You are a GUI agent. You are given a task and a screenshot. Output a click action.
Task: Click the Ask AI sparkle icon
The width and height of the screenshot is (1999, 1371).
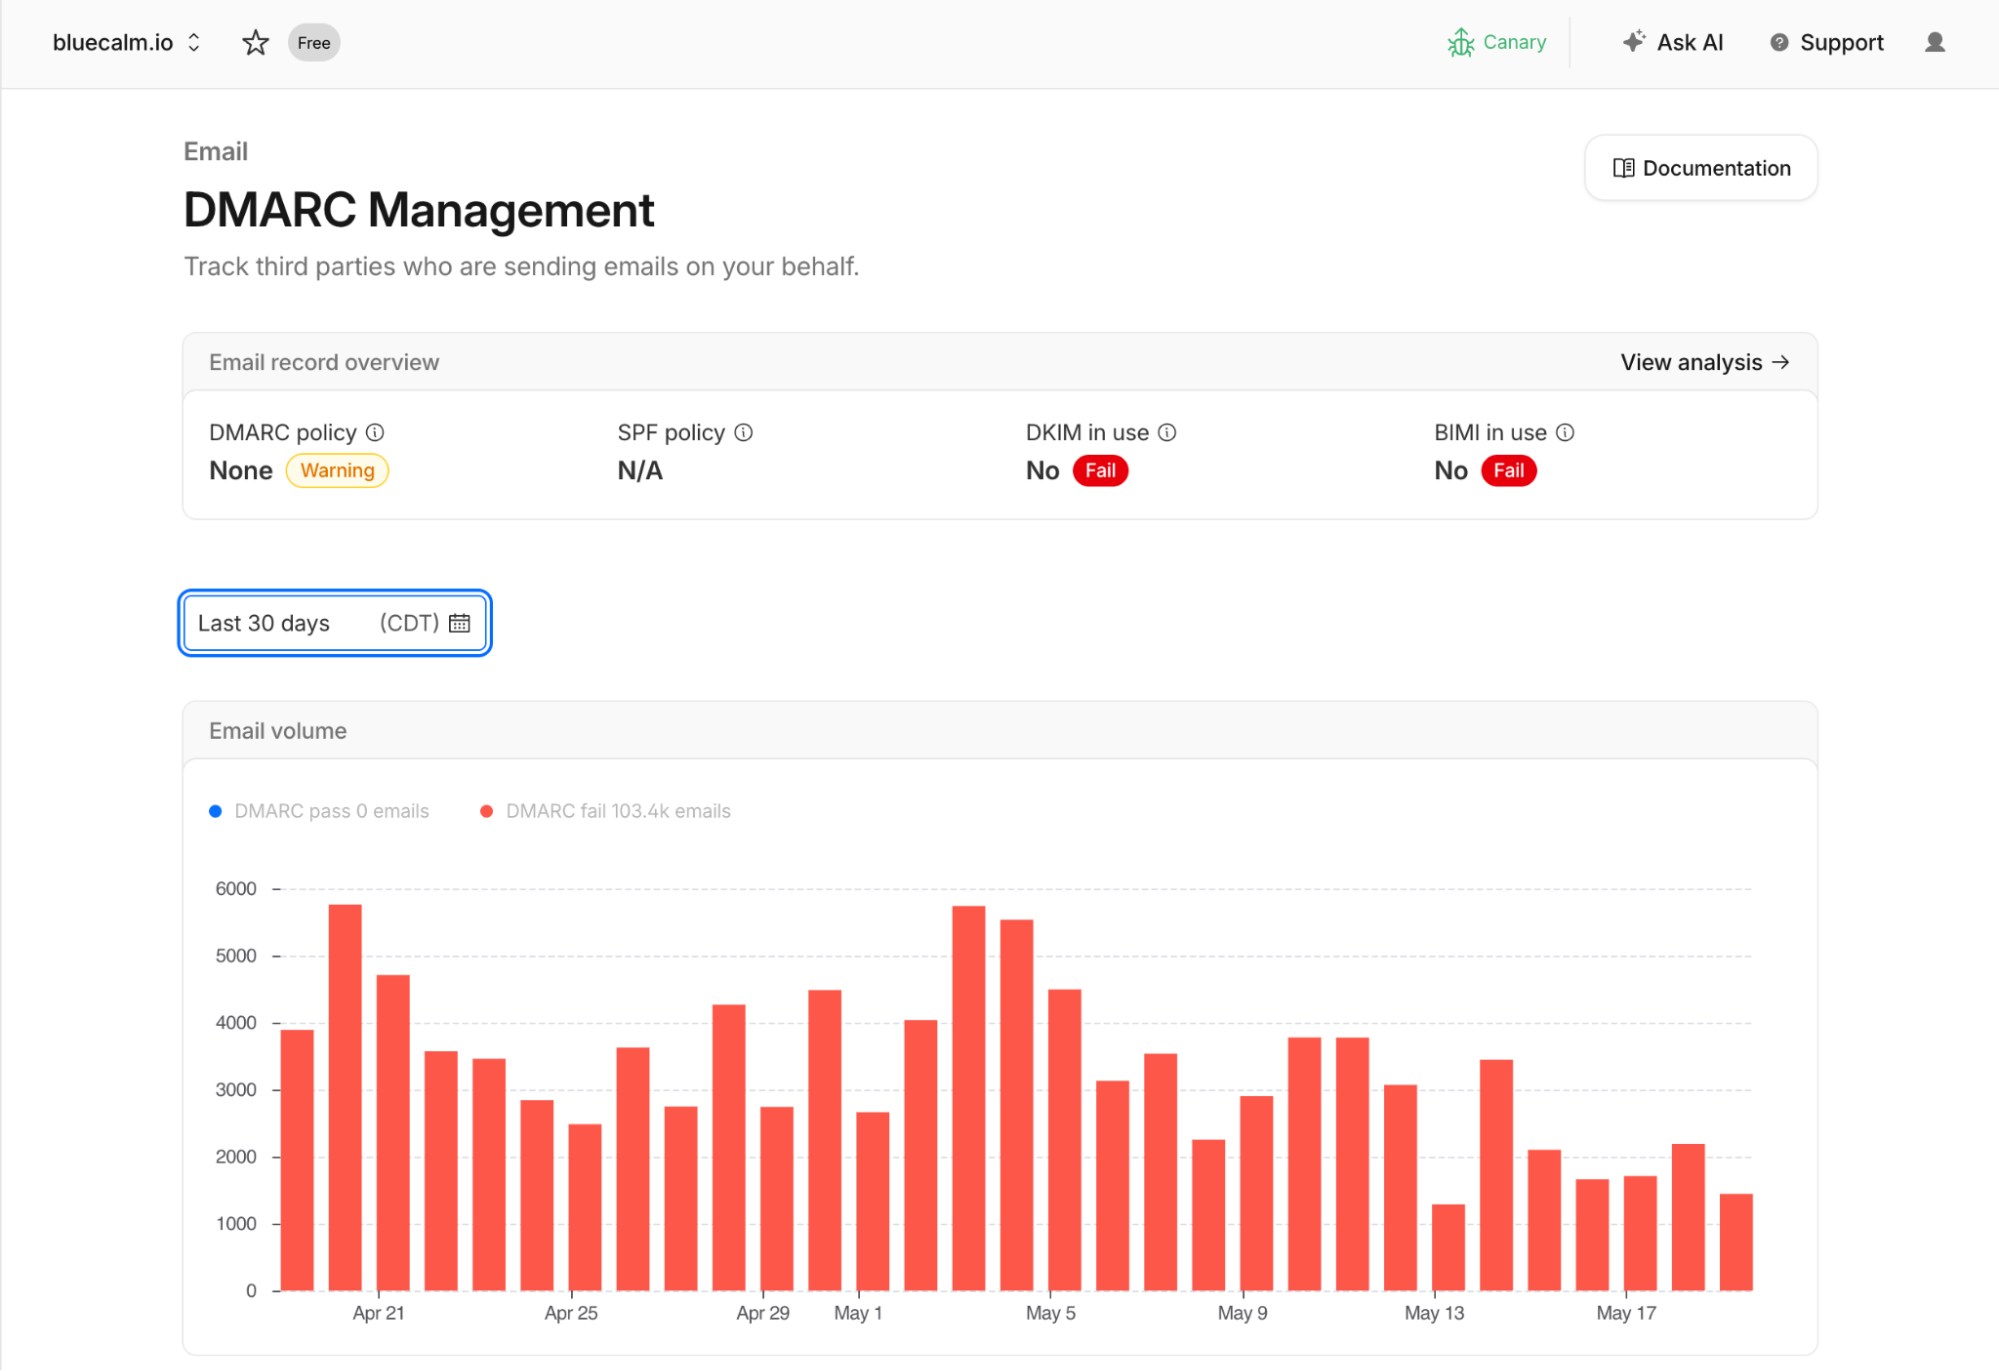pos(1634,41)
